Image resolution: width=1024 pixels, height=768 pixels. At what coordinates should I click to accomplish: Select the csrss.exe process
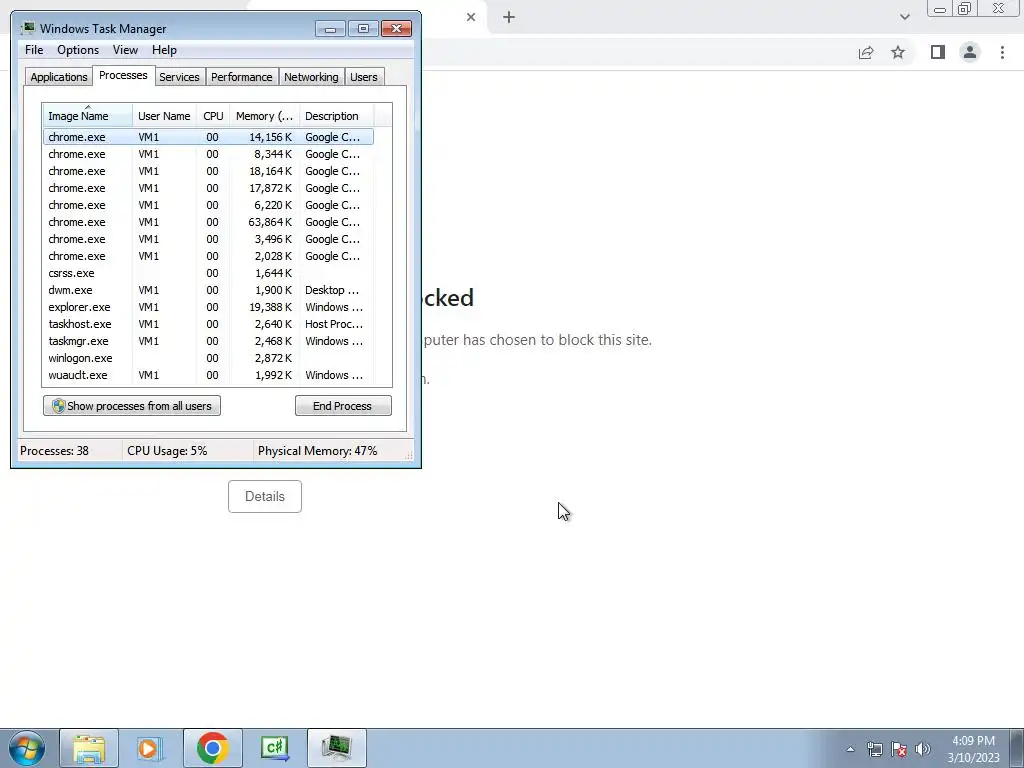(208, 273)
